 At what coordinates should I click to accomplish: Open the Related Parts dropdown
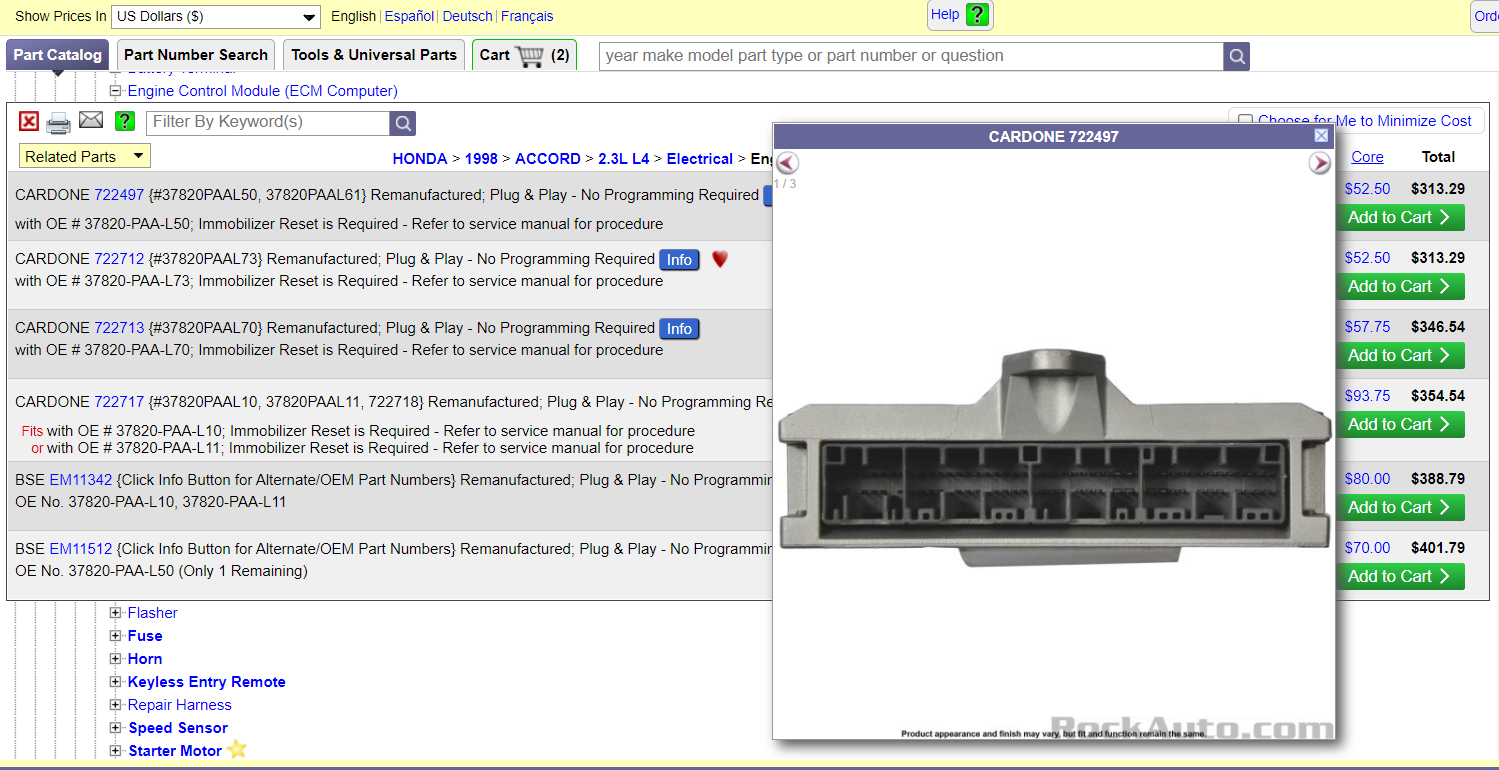pyautogui.click(x=85, y=156)
